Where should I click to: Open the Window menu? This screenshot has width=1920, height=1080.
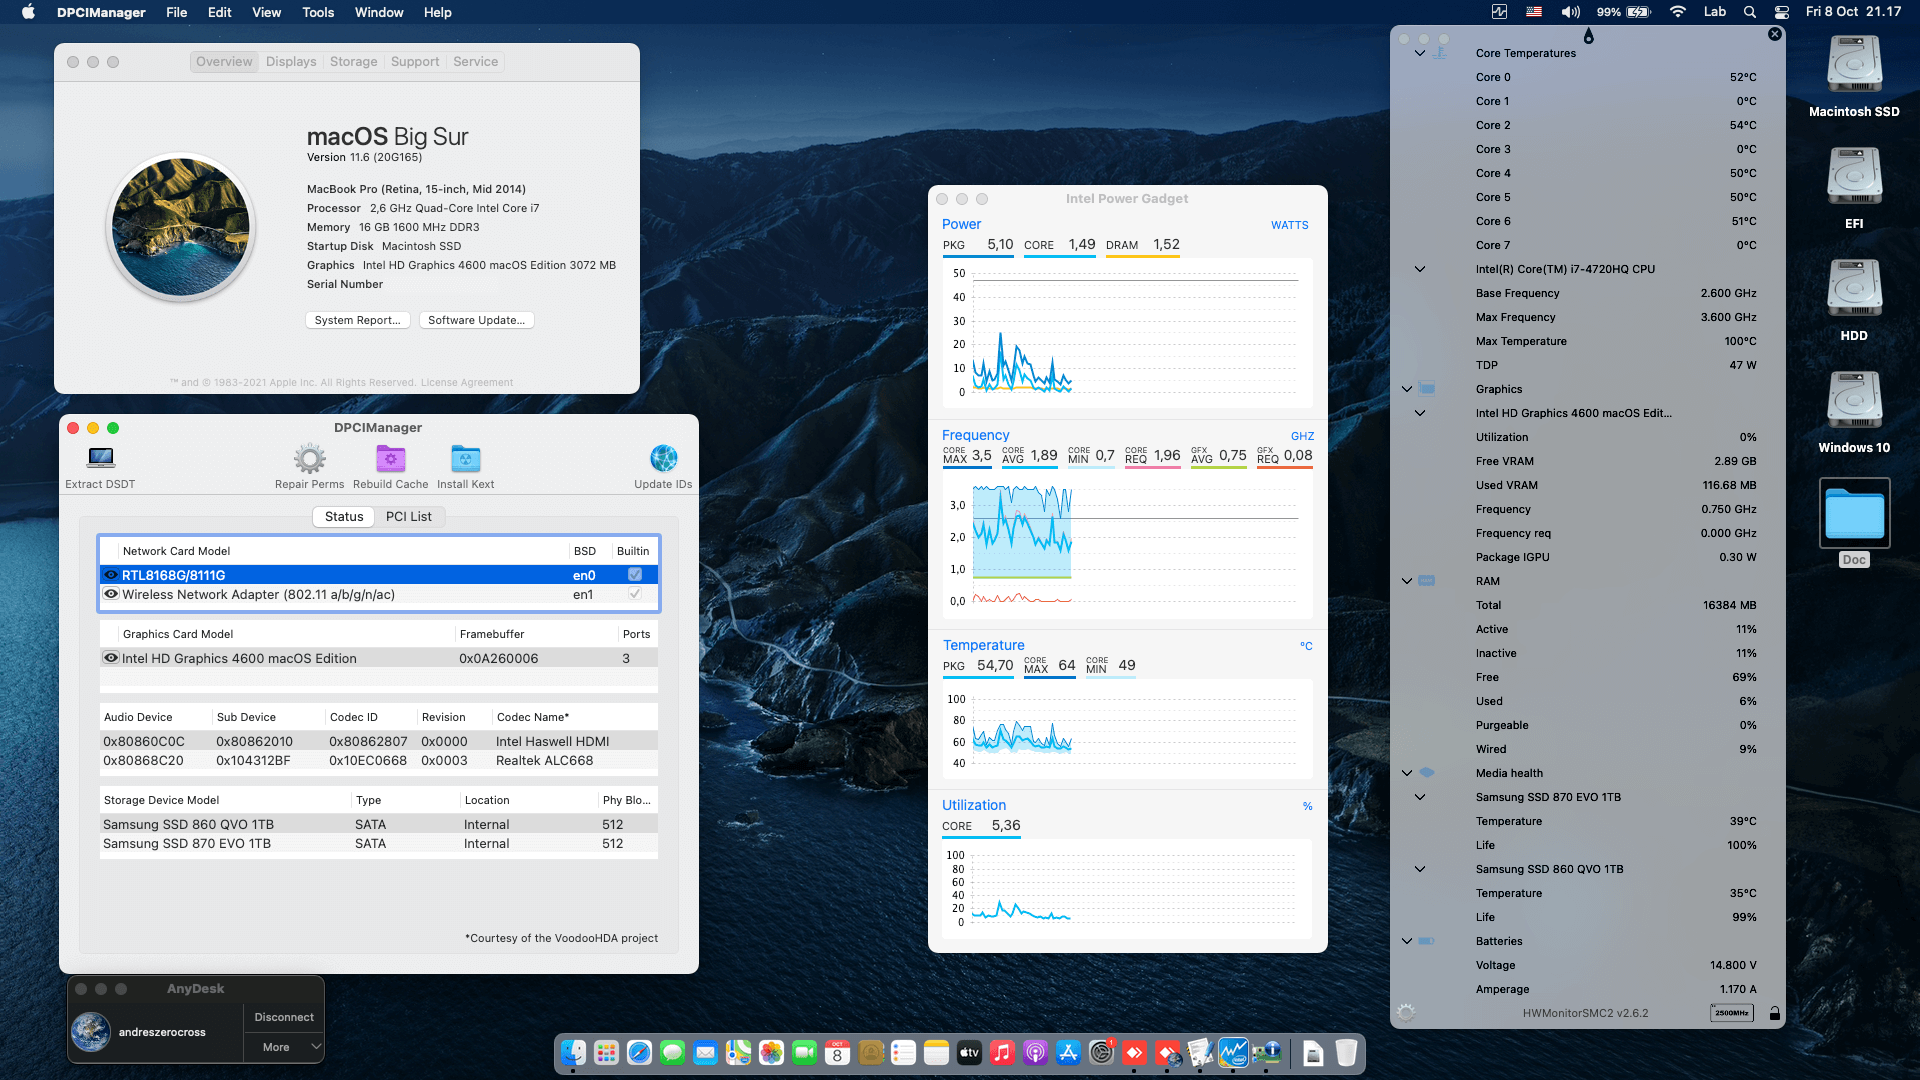379,12
